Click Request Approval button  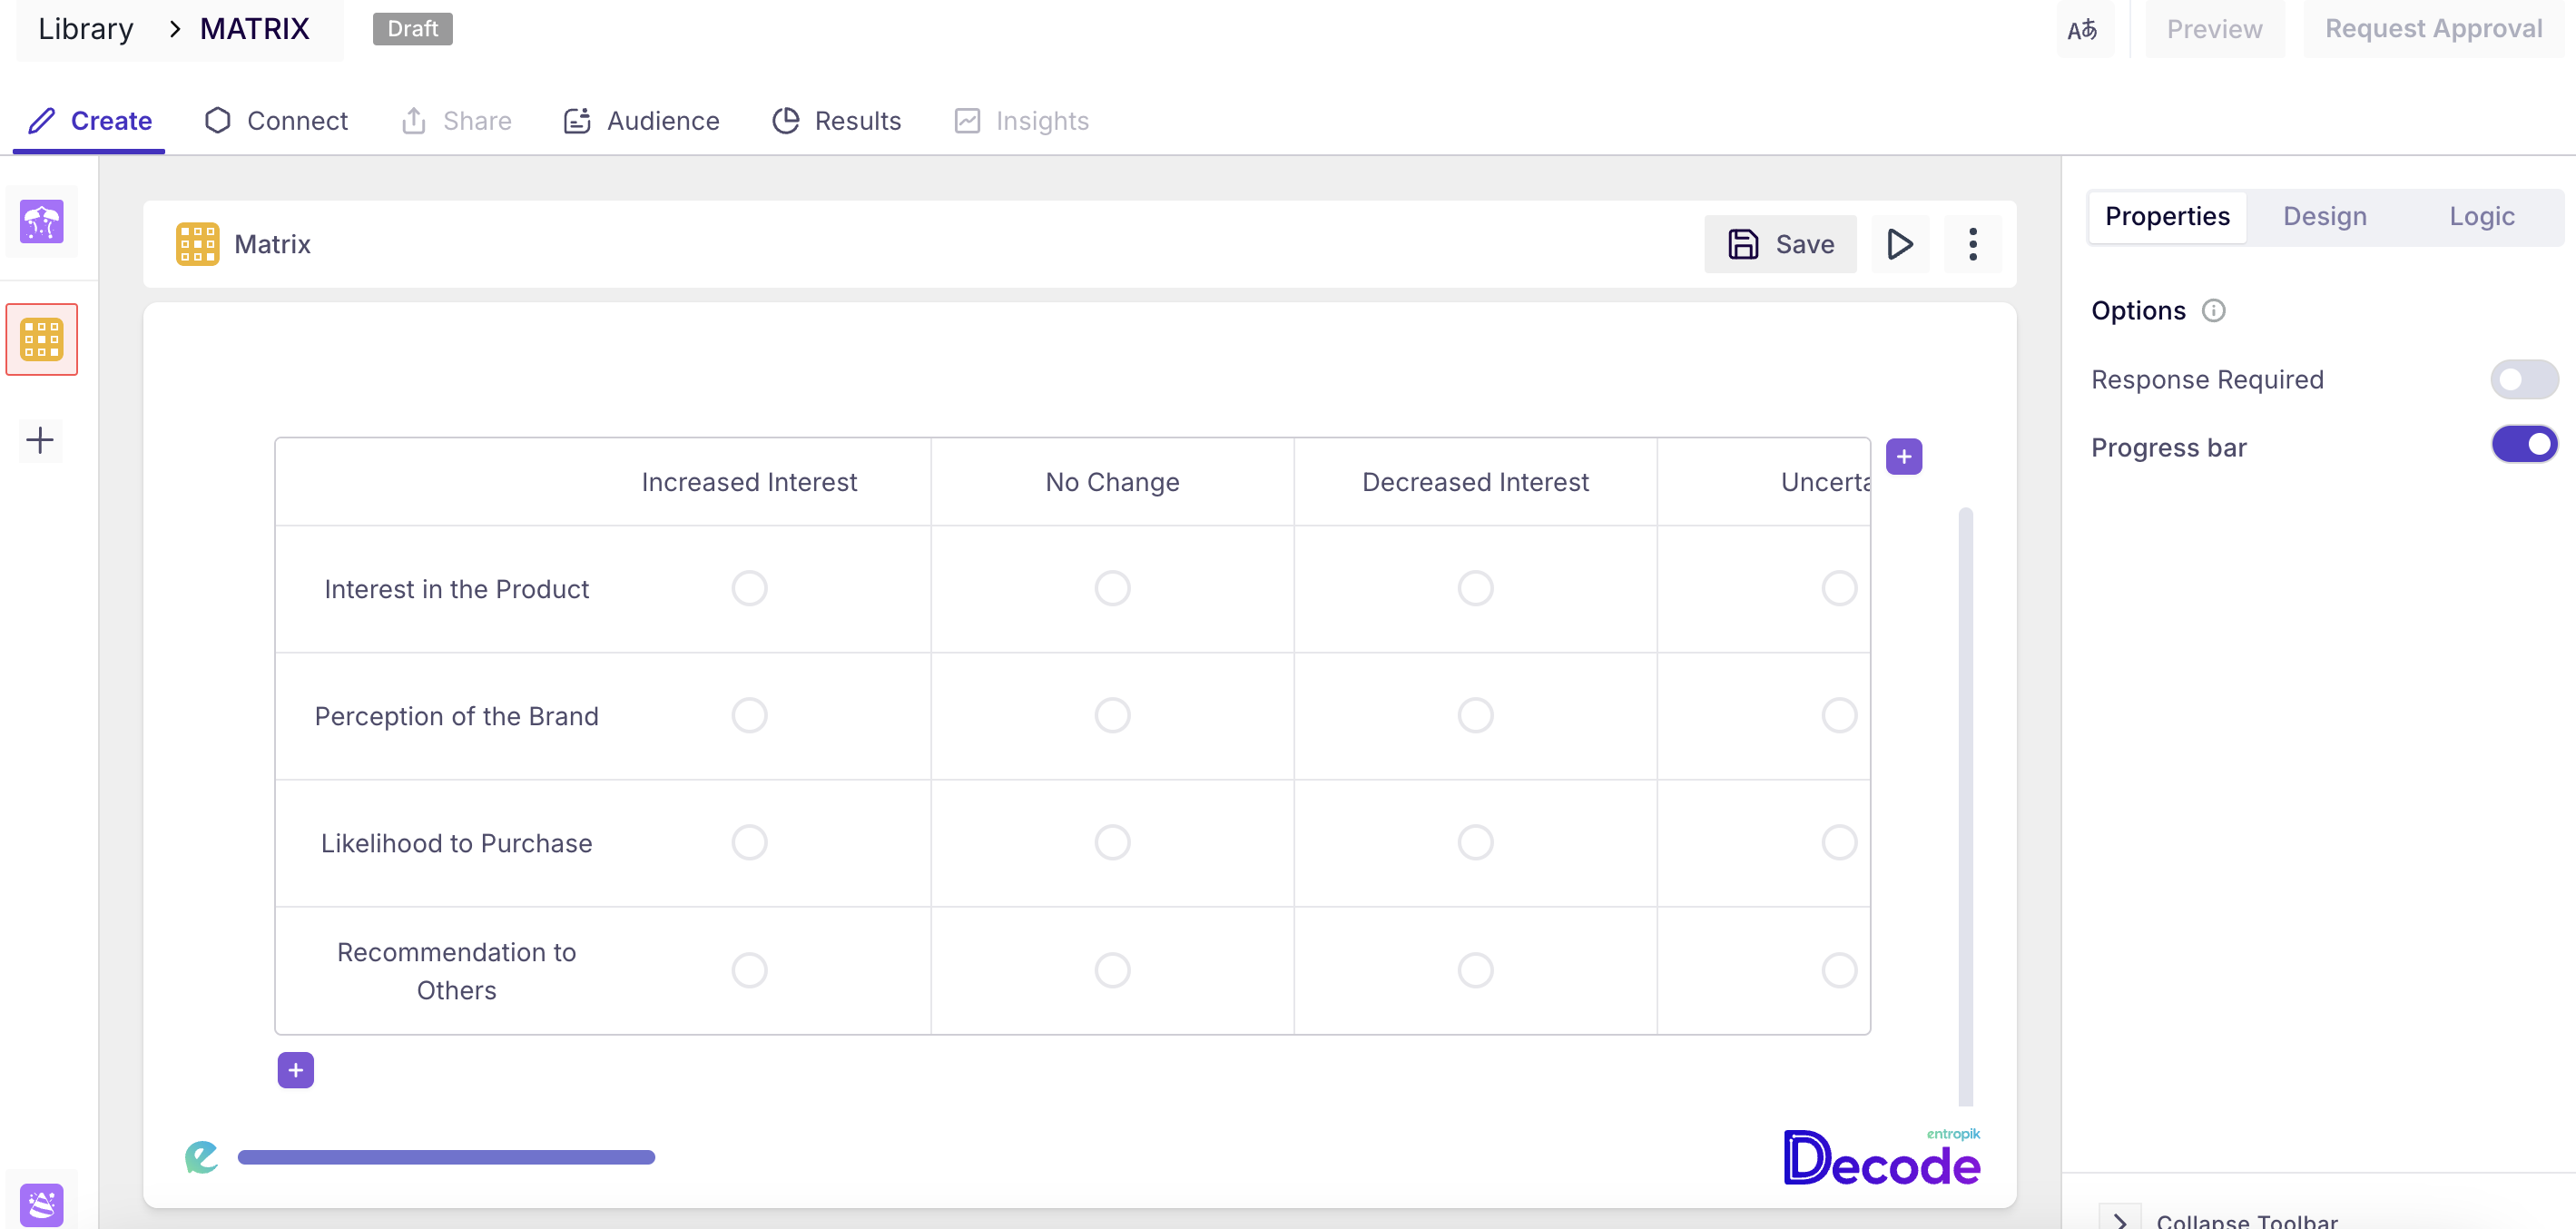(x=2433, y=29)
